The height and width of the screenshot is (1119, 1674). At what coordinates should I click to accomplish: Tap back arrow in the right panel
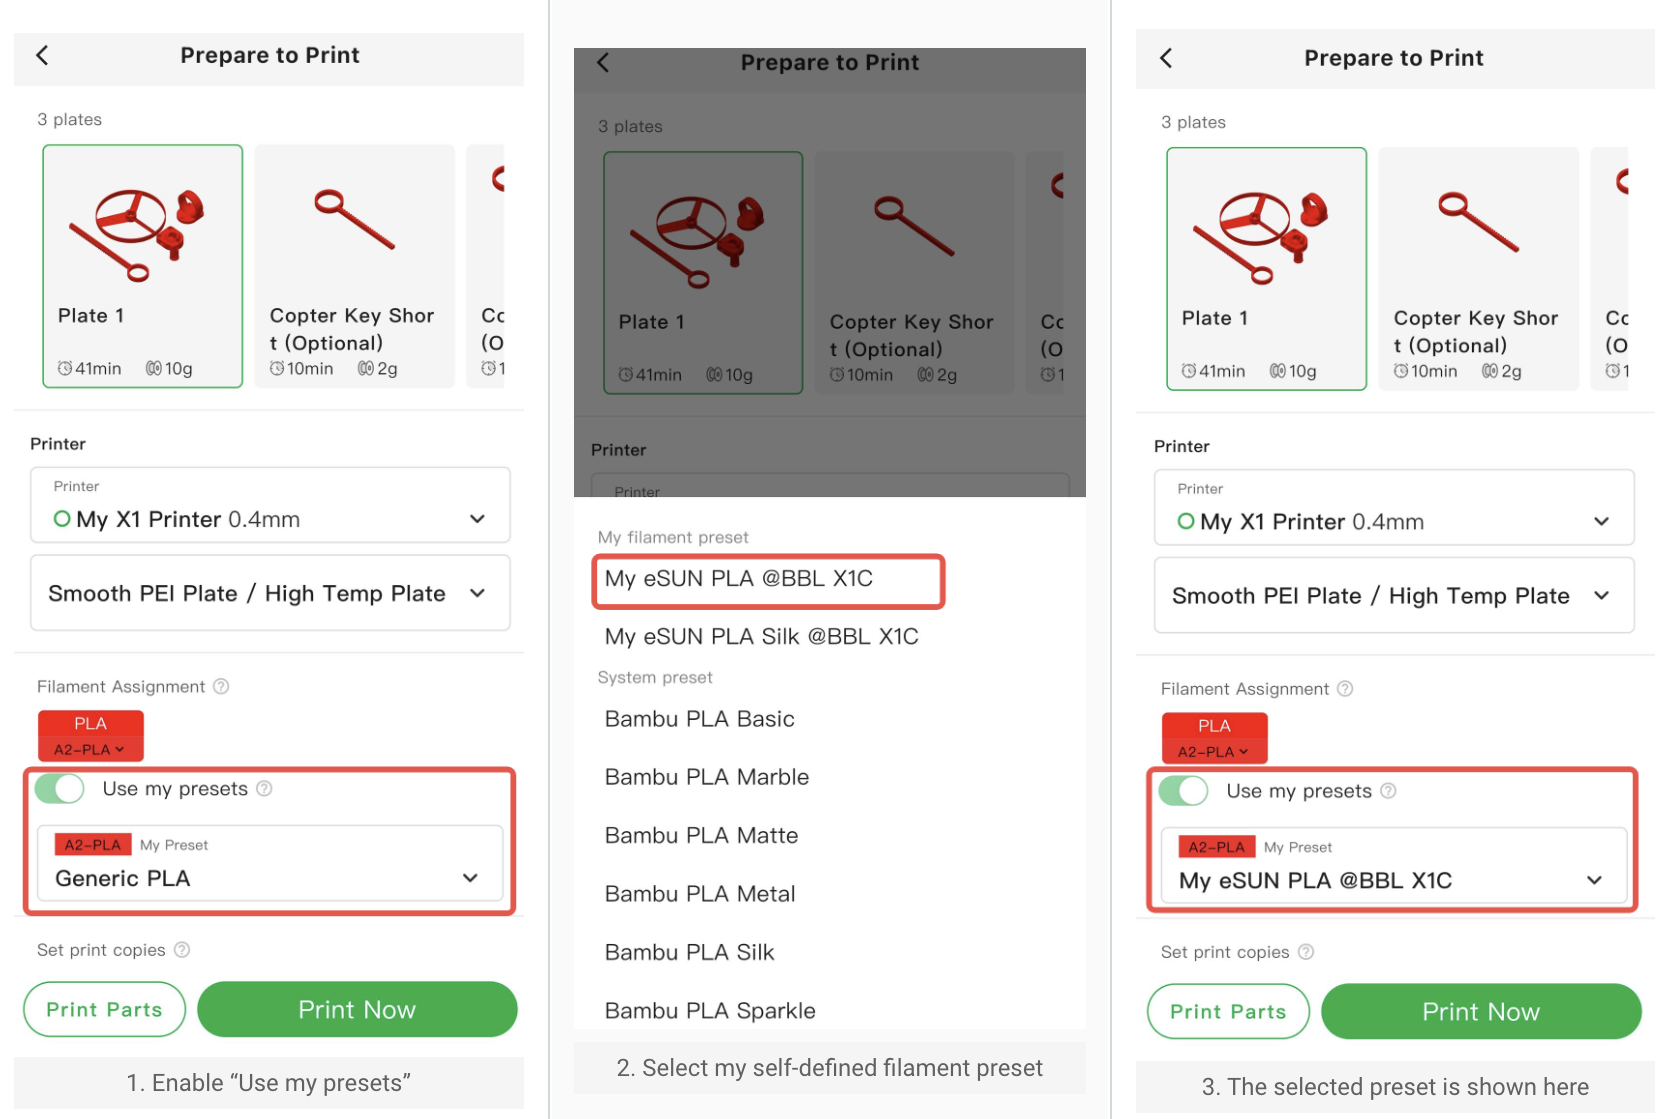pos(1166,58)
